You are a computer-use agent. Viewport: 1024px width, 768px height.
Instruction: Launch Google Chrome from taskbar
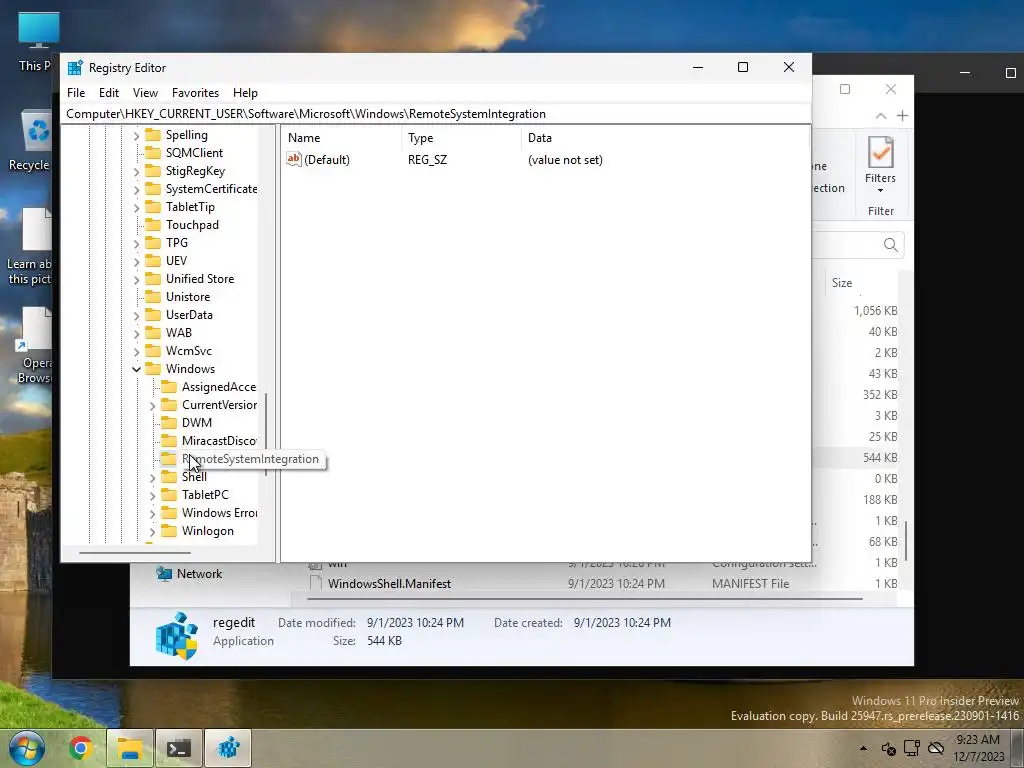click(80, 748)
